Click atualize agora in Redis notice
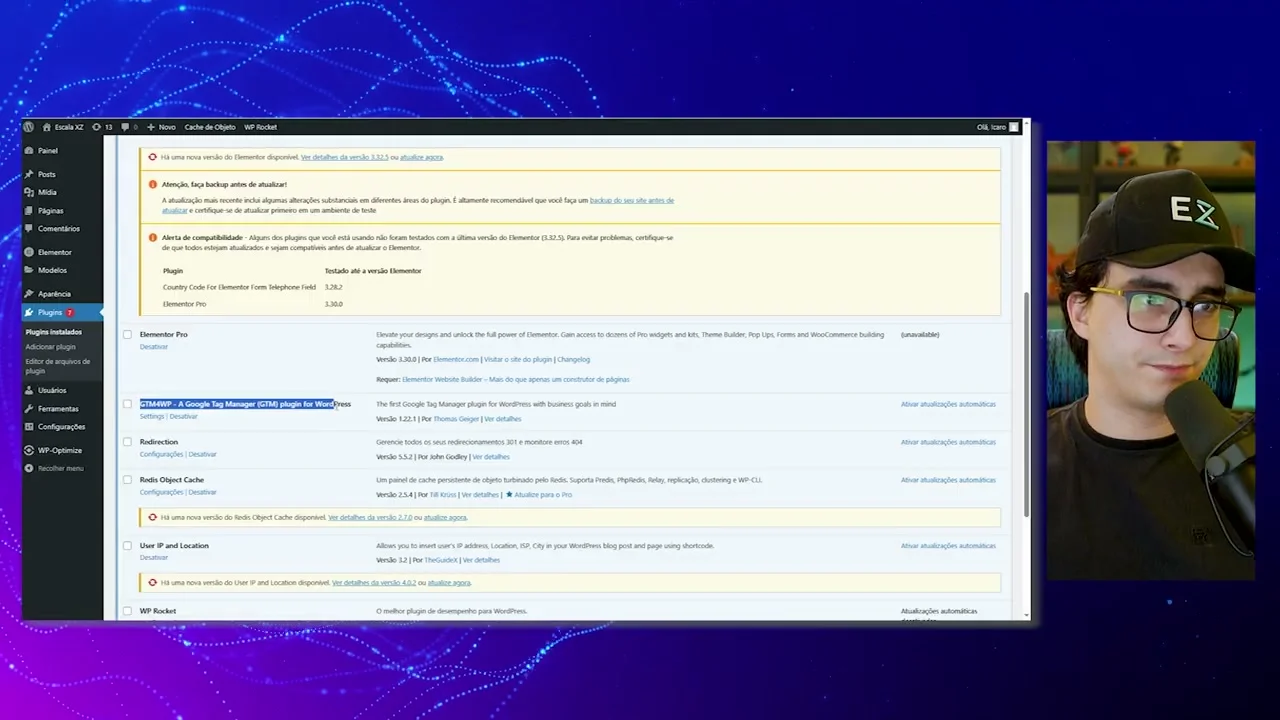The image size is (1280, 720). [x=445, y=517]
